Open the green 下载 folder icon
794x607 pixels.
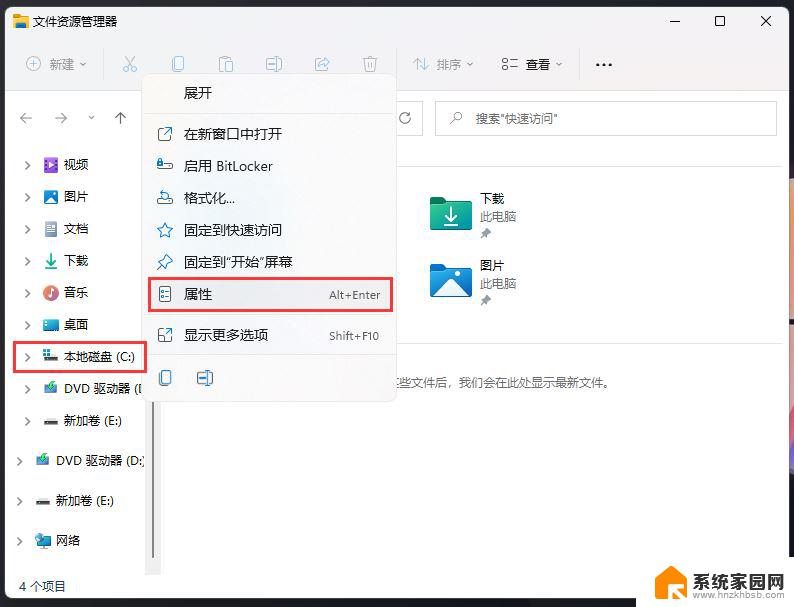450,214
